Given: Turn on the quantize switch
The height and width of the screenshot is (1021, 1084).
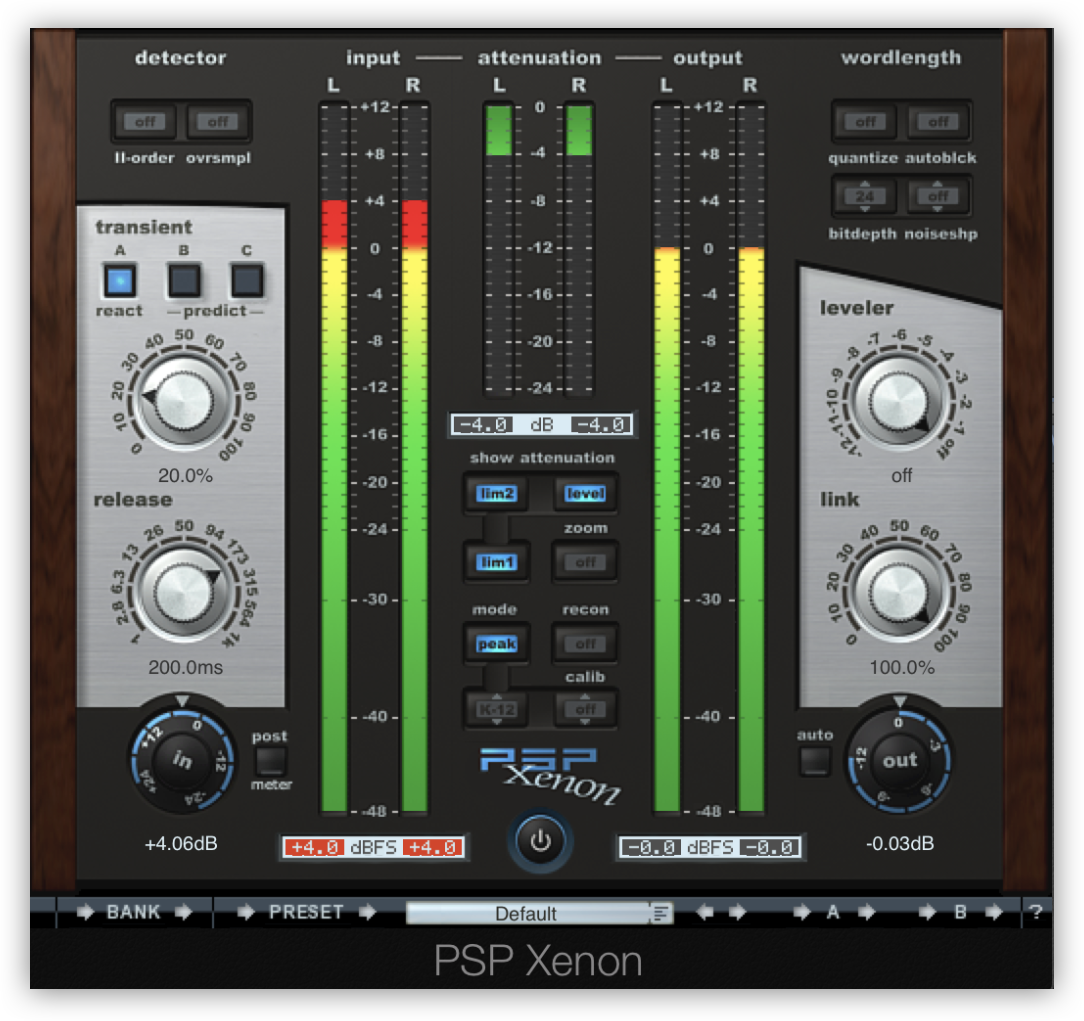Looking at the screenshot, I should (865, 122).
